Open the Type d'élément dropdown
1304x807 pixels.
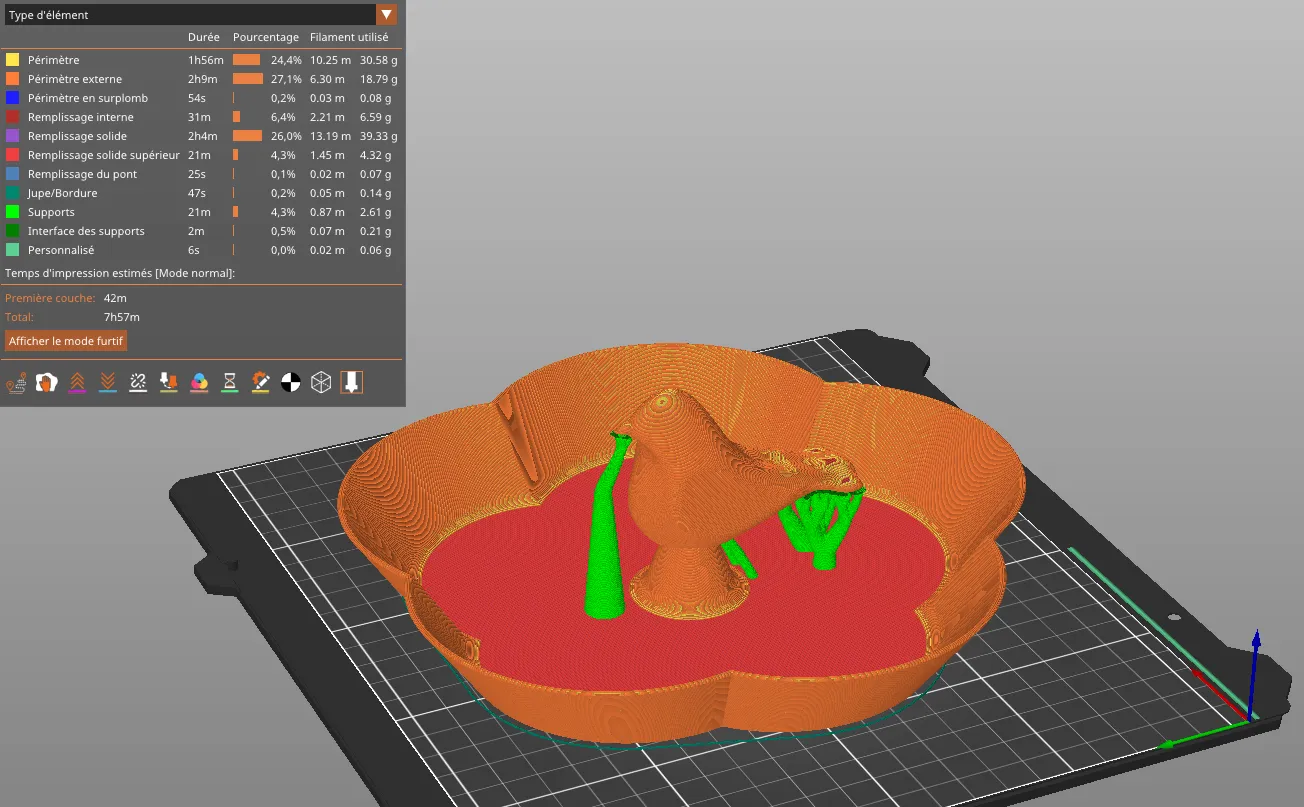pos(386,15)
